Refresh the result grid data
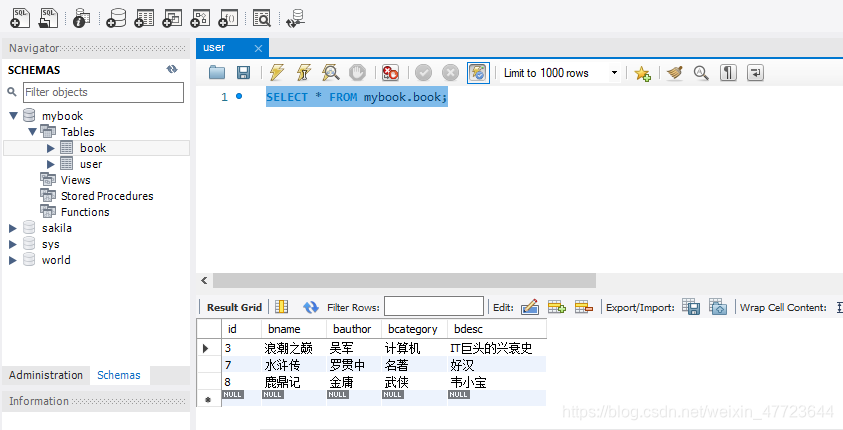 tap(311, 307)
